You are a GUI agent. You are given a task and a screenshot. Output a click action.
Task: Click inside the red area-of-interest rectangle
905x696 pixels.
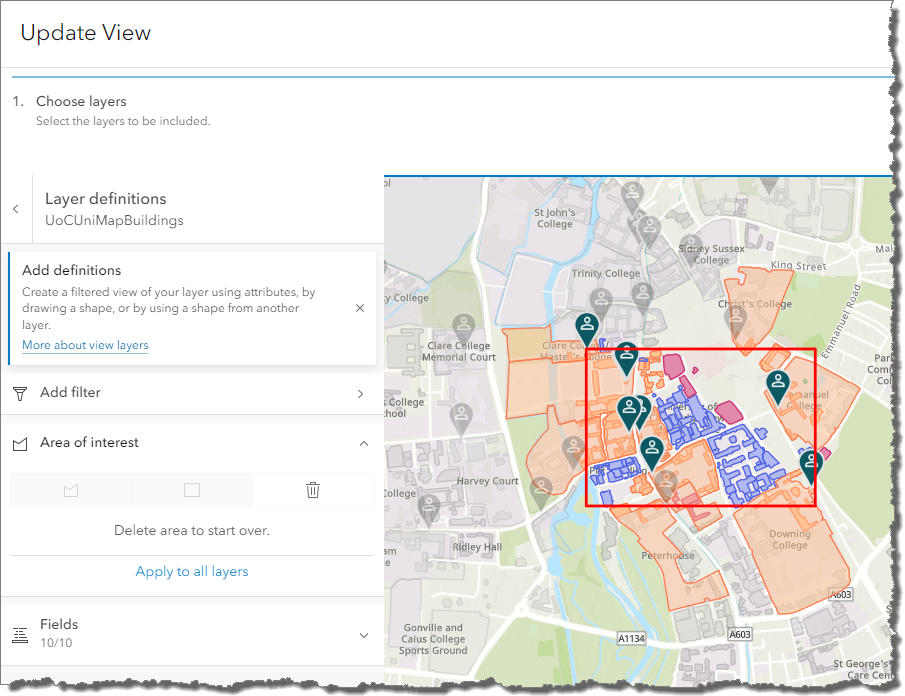[700, 425]
